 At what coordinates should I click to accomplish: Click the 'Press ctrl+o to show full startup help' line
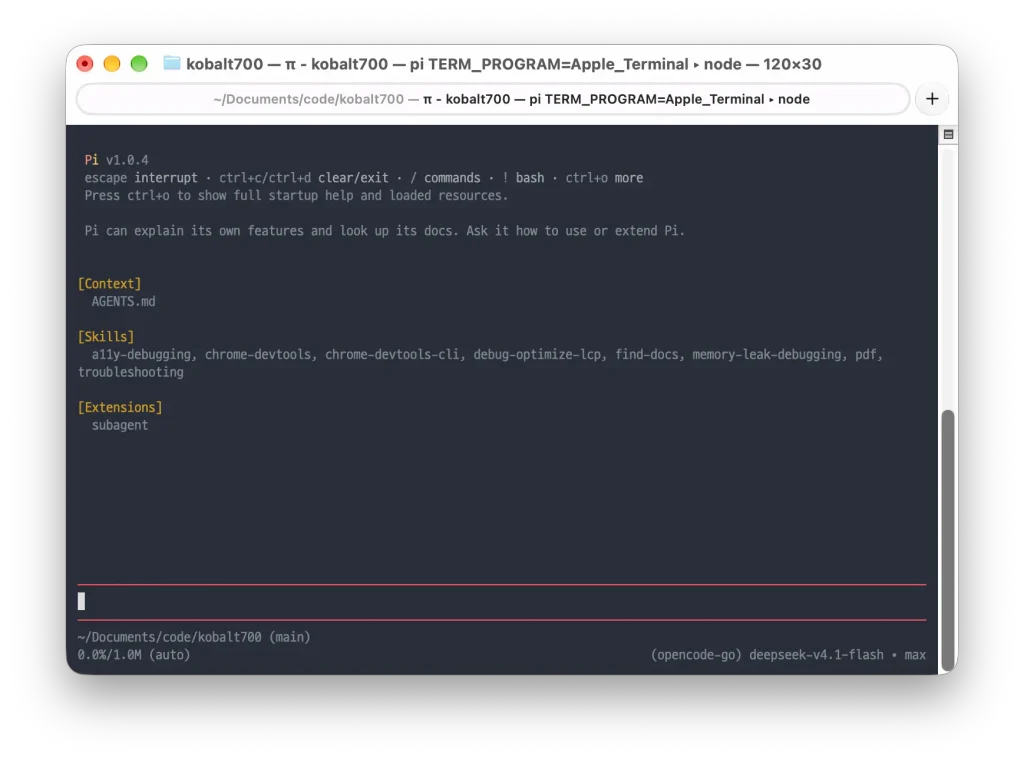tap(296, 195)
